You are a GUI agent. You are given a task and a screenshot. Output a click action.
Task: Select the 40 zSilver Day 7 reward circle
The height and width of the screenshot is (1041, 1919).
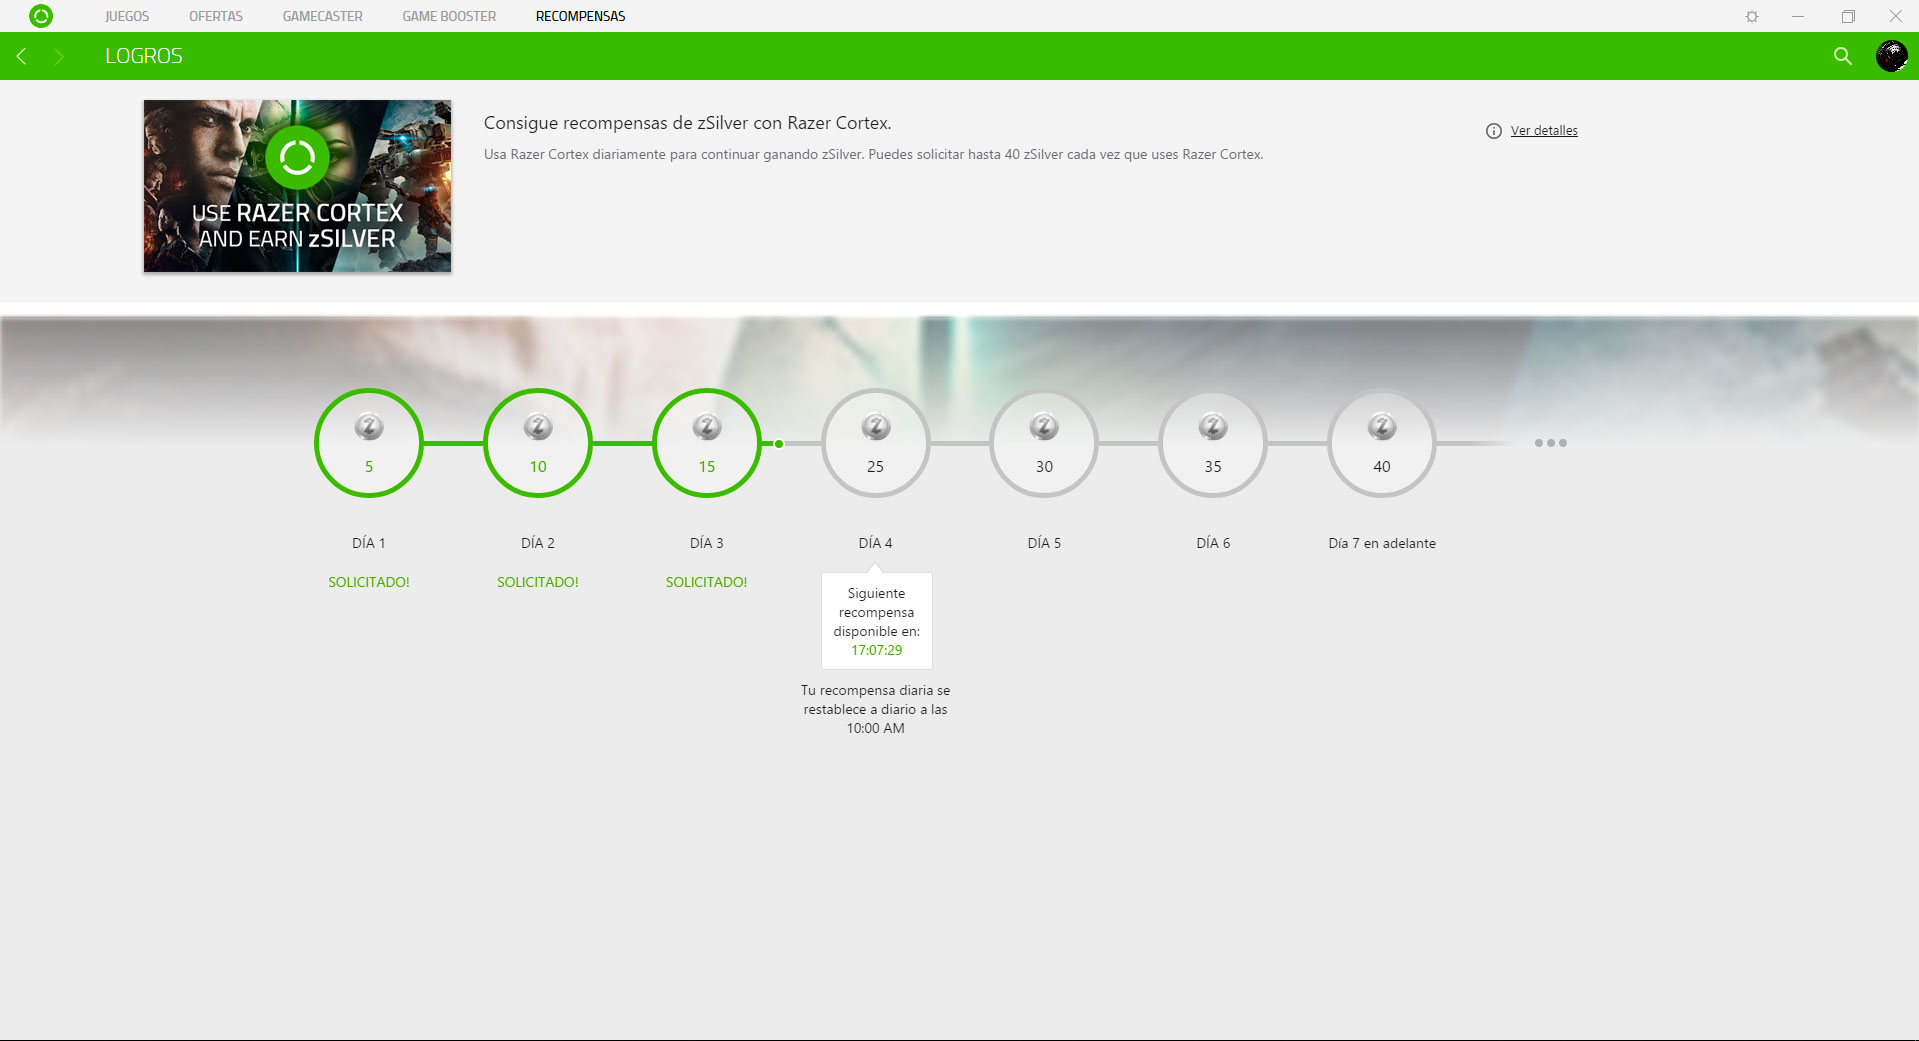coord(1382,443)
